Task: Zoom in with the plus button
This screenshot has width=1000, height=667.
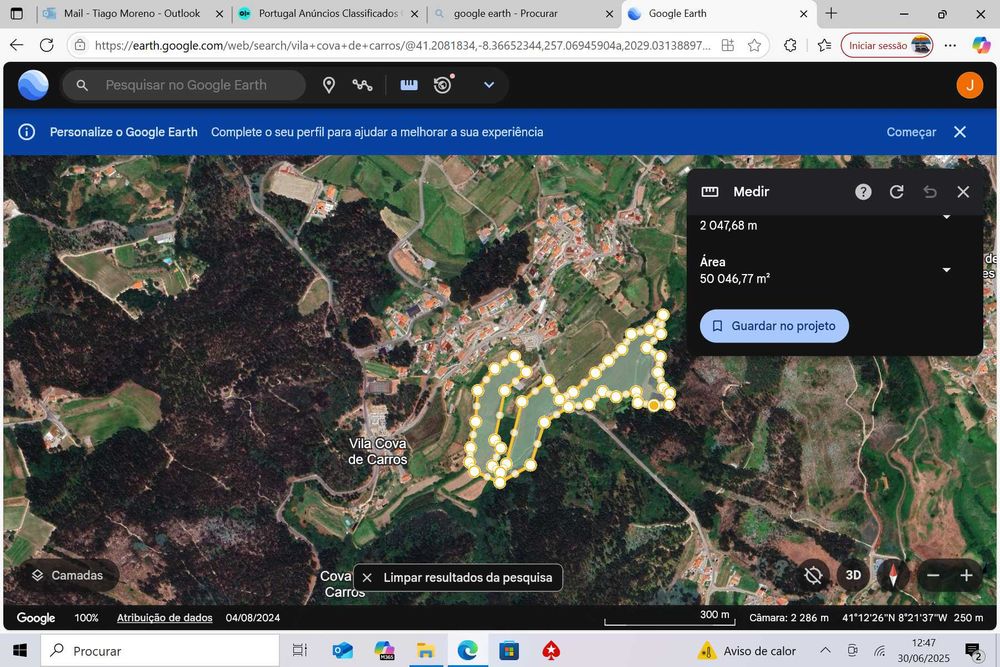Action: coord(966,575)
